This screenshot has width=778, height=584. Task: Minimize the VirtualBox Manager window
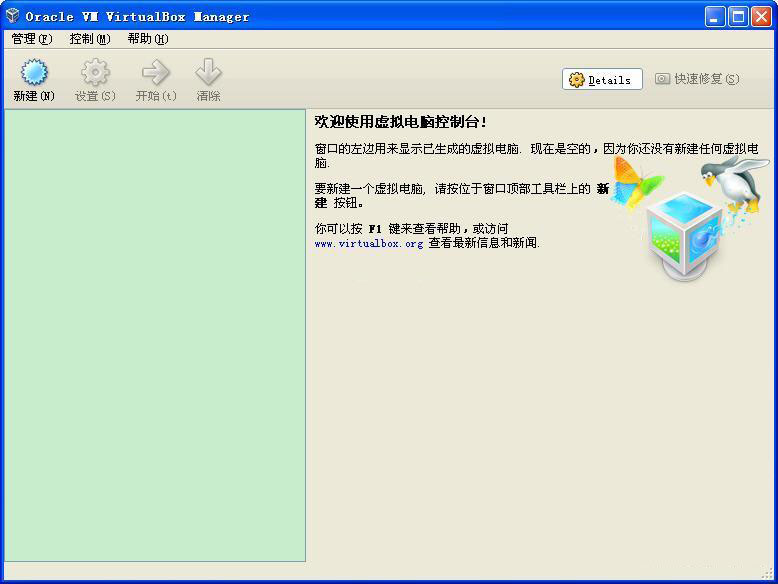tap(715, 16)
